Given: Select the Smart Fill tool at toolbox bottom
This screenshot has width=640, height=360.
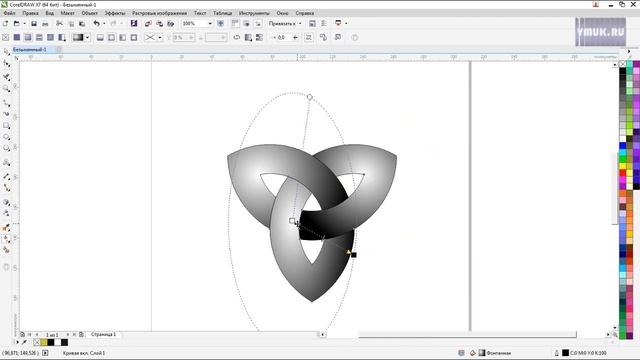Looking at the screenshot, I should [6, 250].
